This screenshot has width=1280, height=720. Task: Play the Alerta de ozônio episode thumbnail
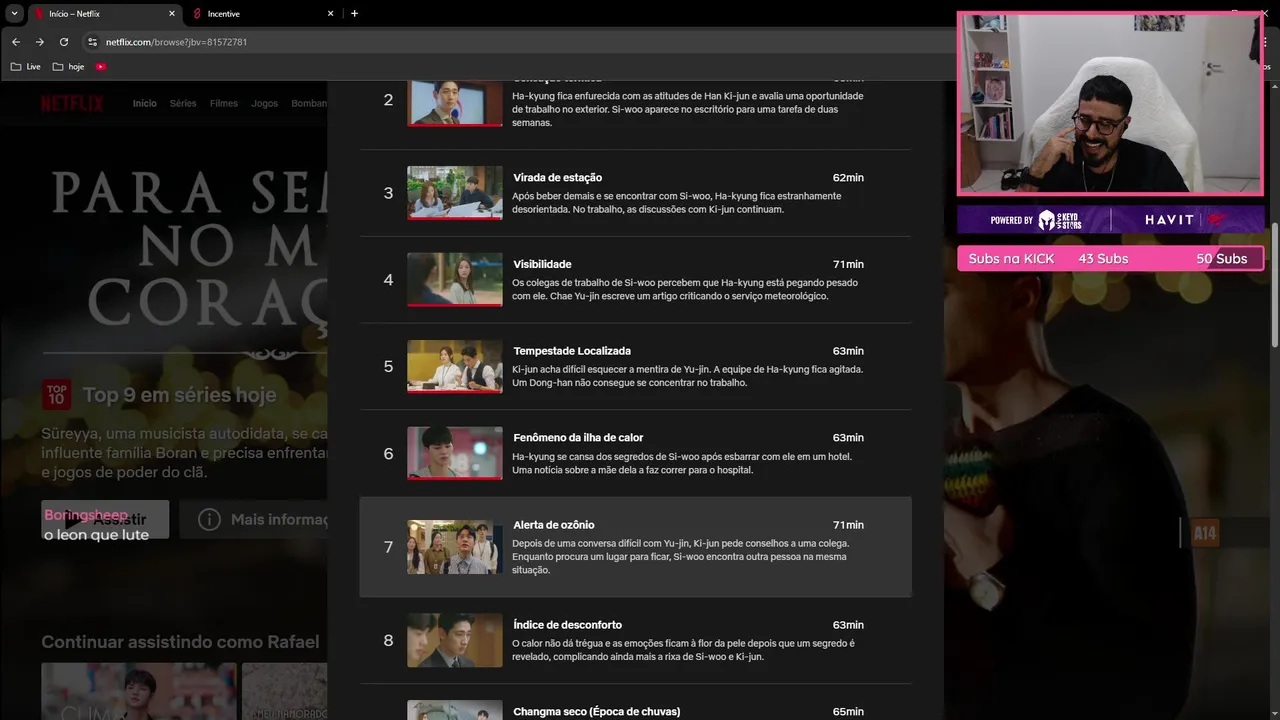[455, 547]
